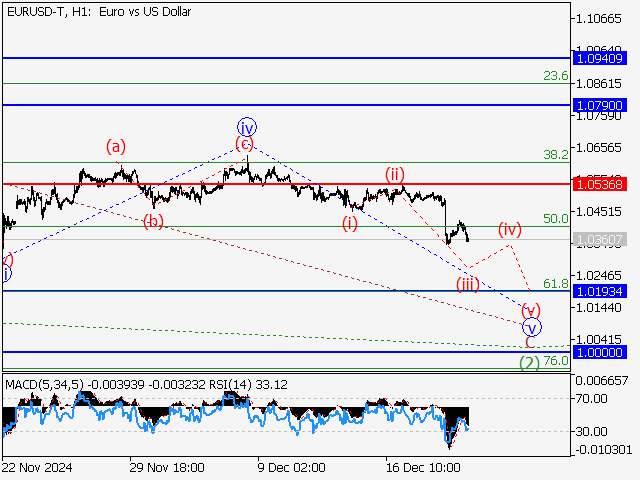The height and width of the screenshot is (480, 640).
Task: Select the red (b) wave label
Action: 153,220
